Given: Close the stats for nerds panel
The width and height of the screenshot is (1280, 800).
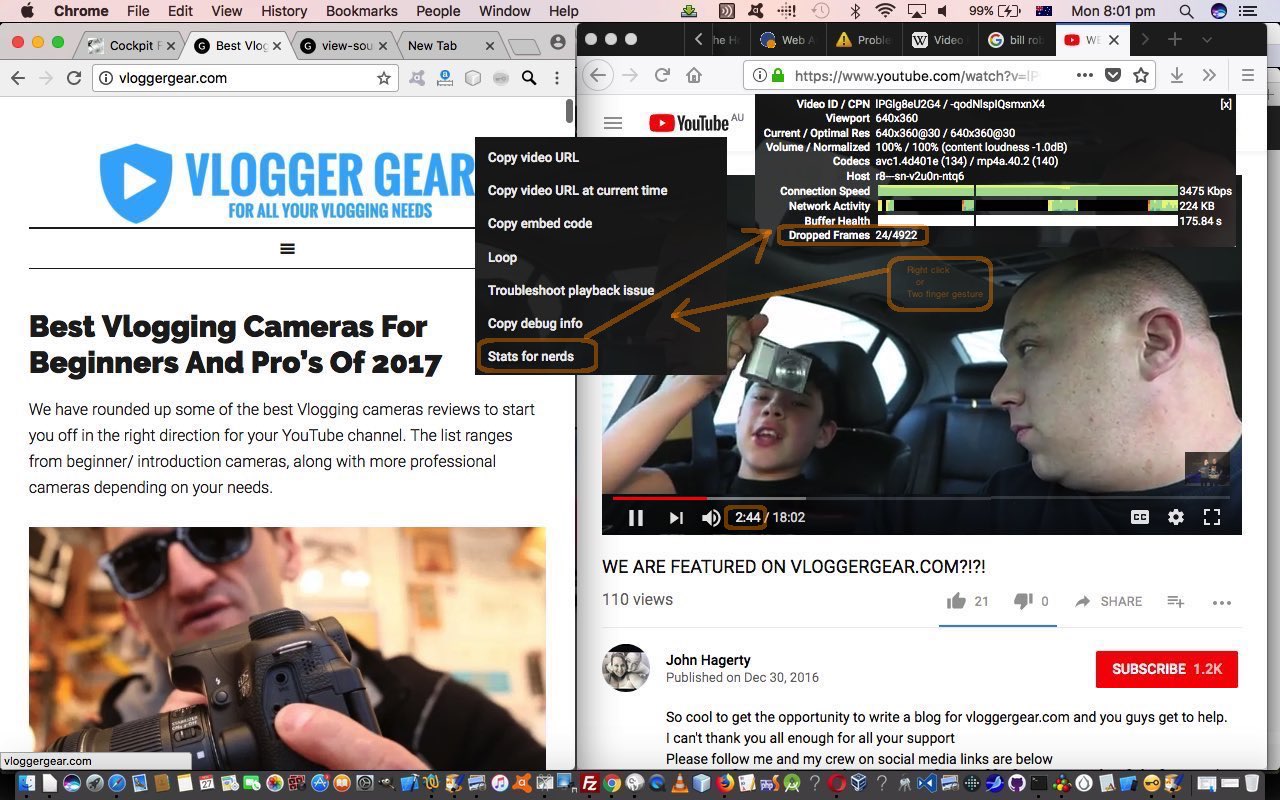Looking at the screenshot, I should click(1226, 104).
